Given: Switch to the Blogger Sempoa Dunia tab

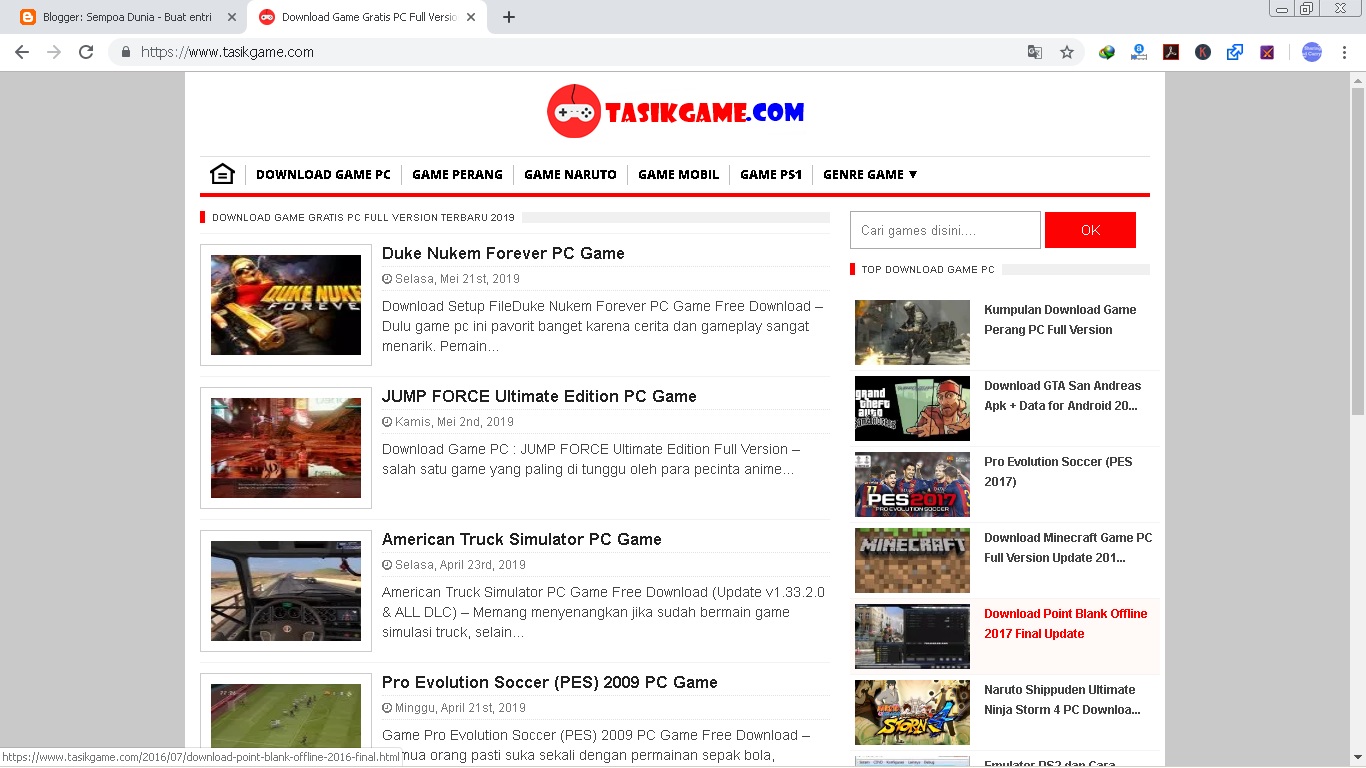Looking at the screenshot, I should pyautogui.click(x=129, y=17).
